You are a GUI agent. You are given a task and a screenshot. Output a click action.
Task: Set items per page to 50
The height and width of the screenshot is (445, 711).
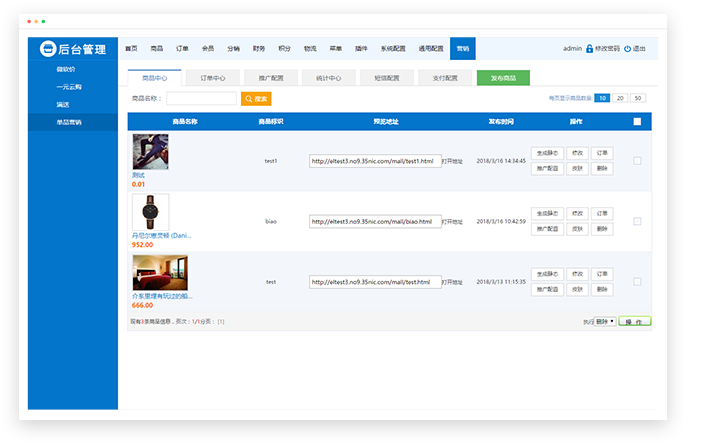(x=638, y=98)
